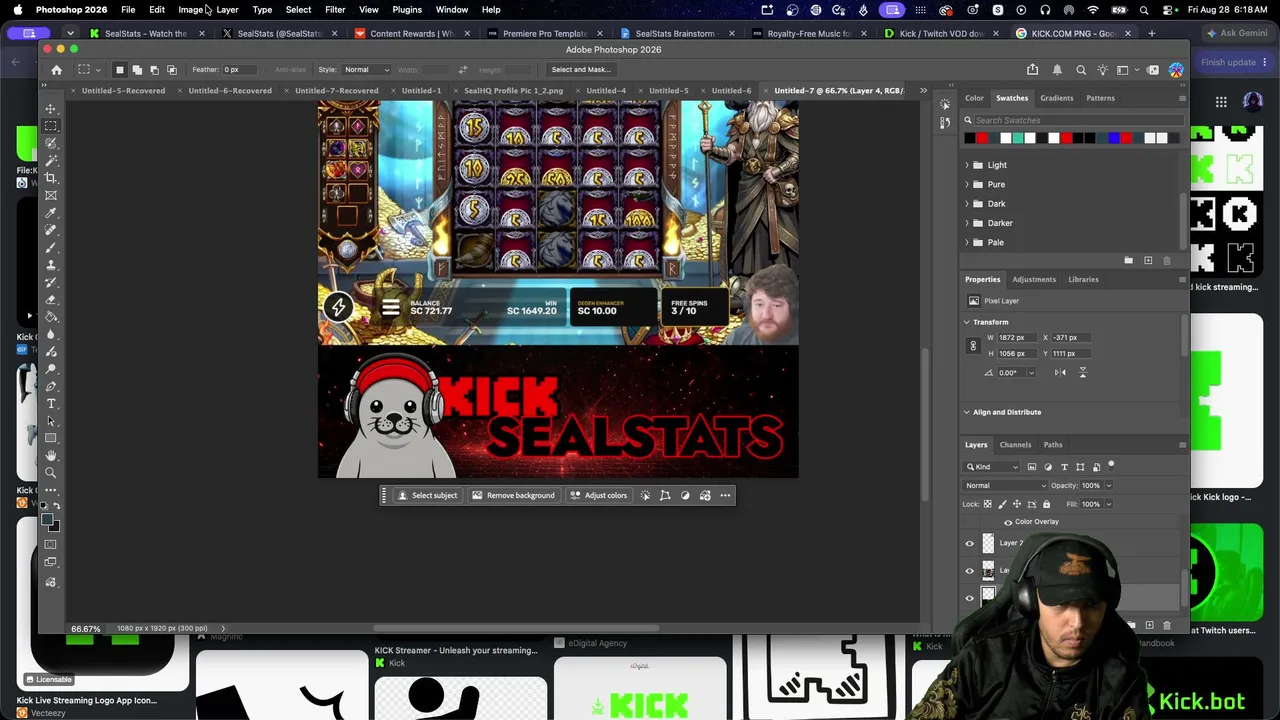This screenshot has width=1280, height=720.
Task: Toggle visibility of Layer 2
Action: coord(969,543)
